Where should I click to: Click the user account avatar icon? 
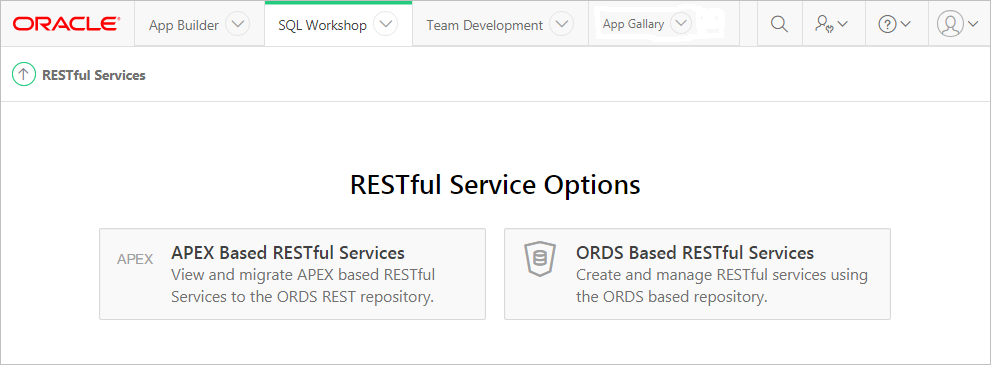coord(949,25)
